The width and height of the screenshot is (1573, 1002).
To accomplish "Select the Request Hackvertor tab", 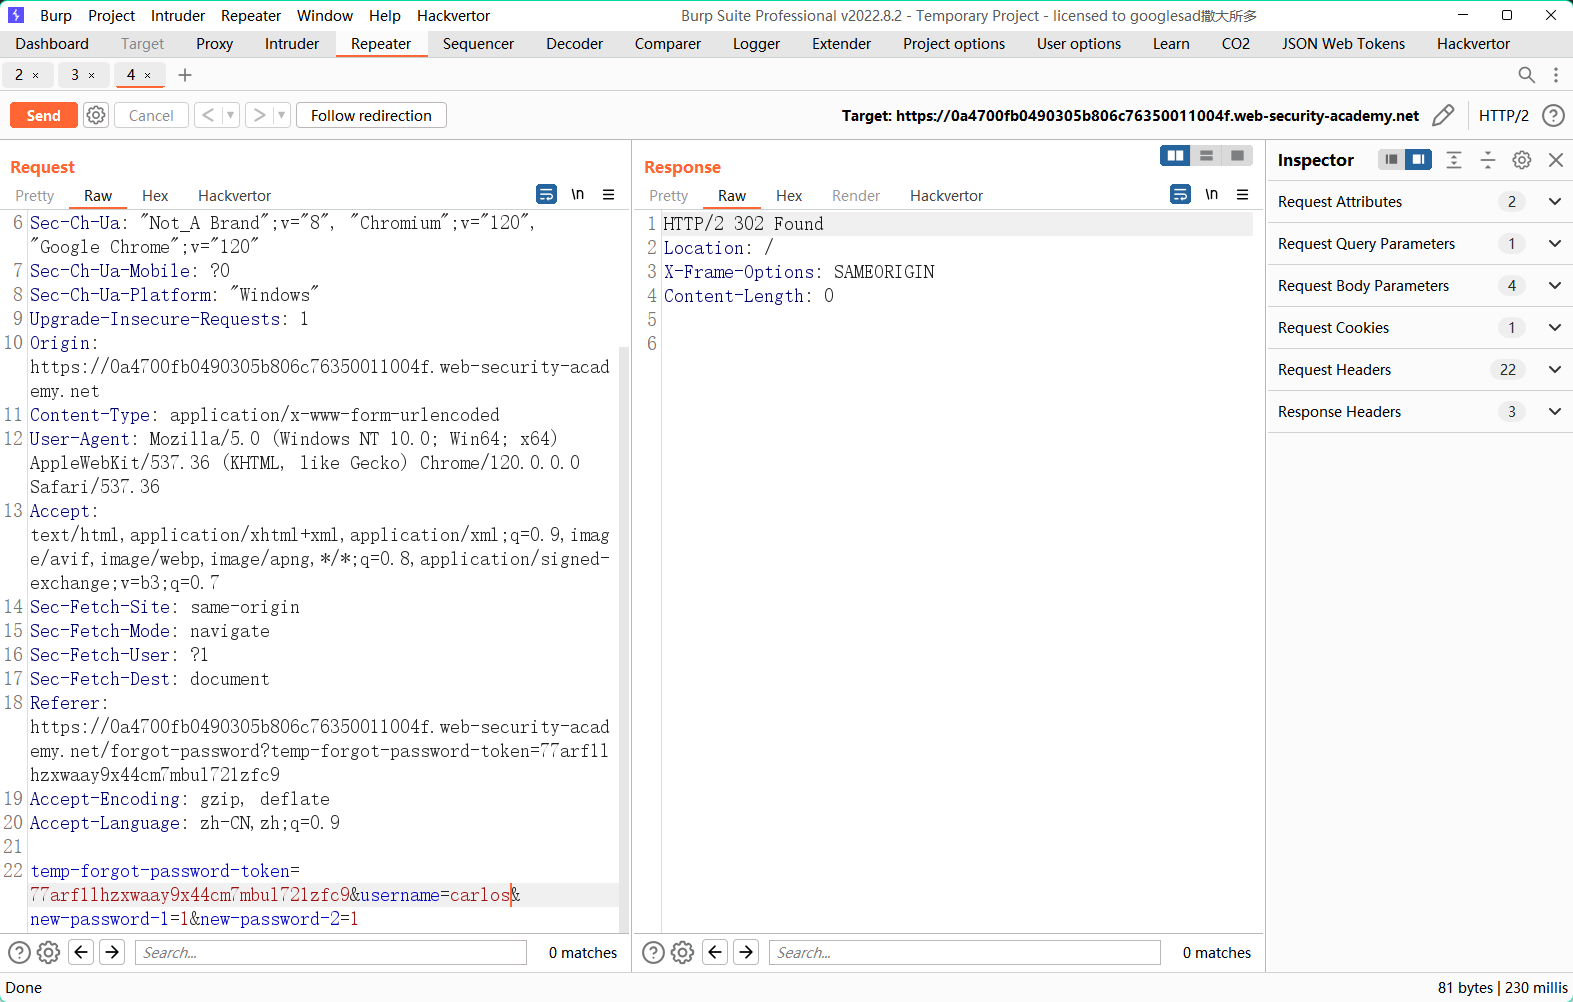I will 234,196.
